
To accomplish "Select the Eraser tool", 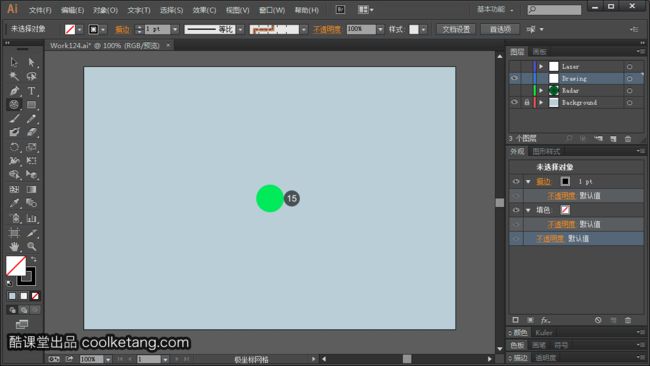I will pos(31,133).
